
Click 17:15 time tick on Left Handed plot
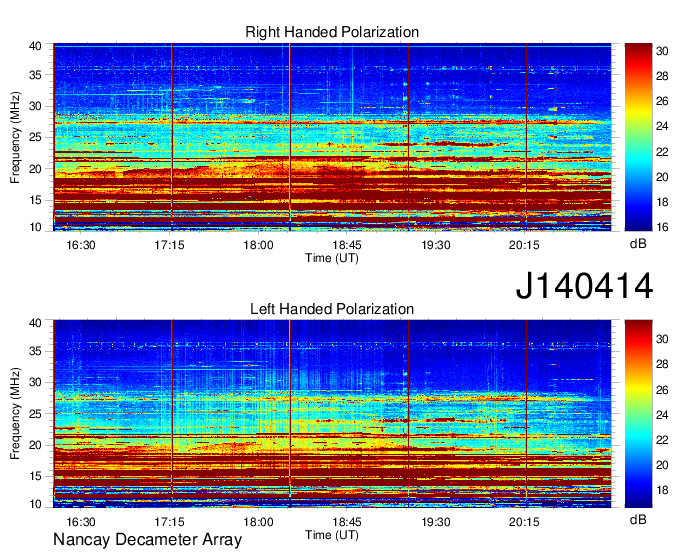pyautogui.click(x=170, y=522)
